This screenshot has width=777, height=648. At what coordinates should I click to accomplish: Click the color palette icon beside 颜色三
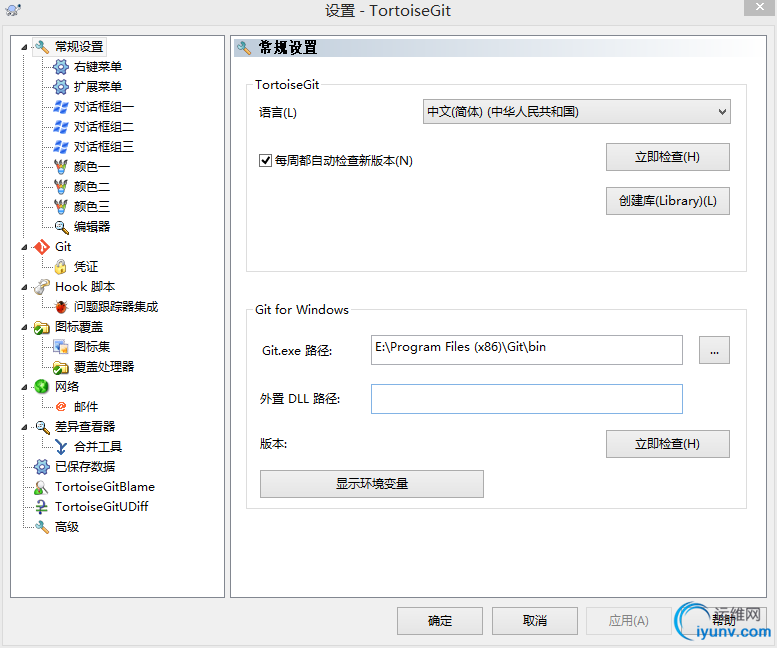tap(60, 207)
